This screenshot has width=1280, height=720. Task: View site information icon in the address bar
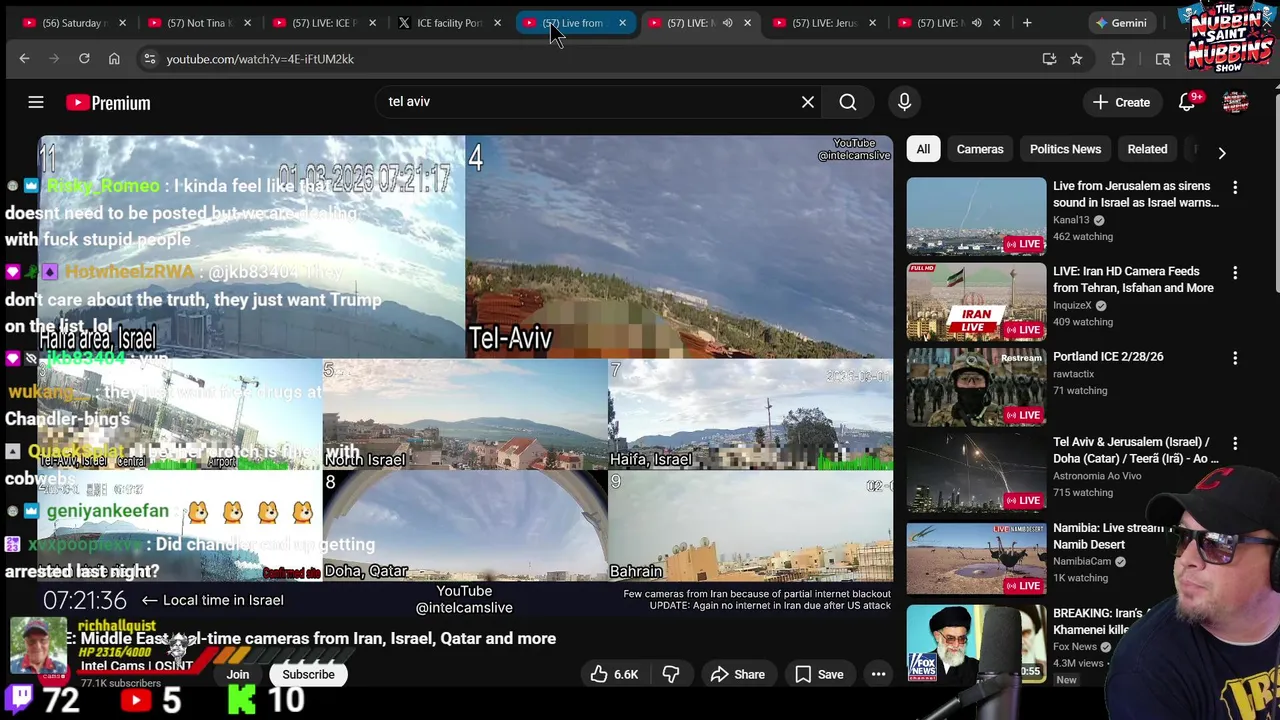click(x=149, y=59)
